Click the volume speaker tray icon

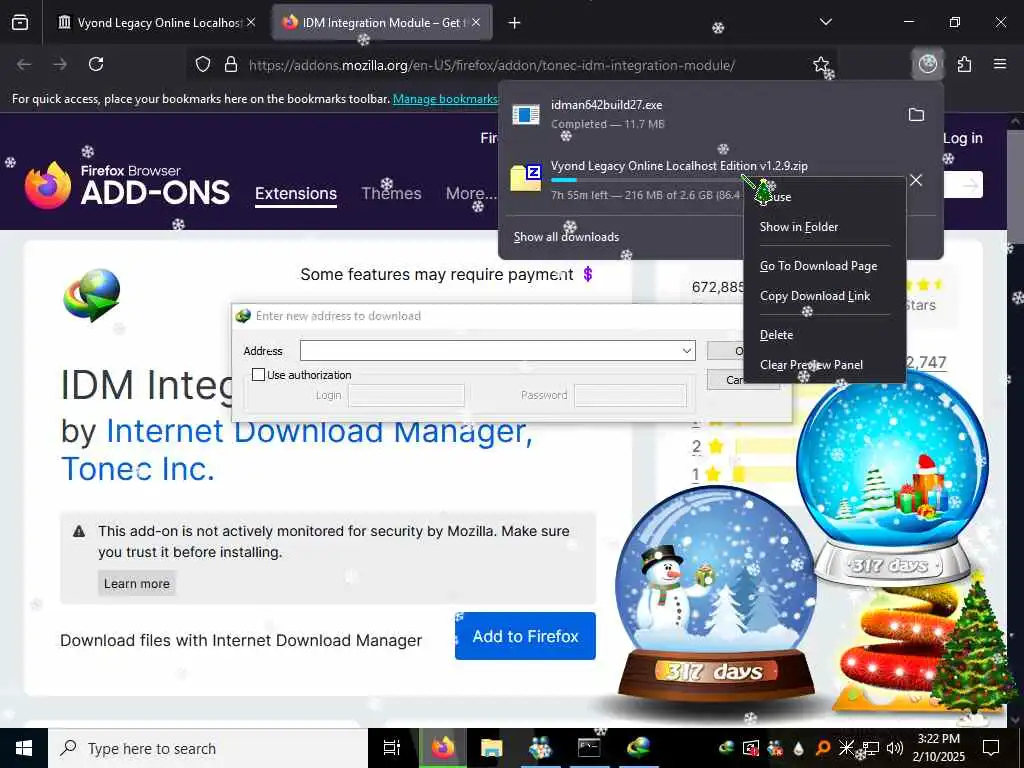click(x=894, y=748)
